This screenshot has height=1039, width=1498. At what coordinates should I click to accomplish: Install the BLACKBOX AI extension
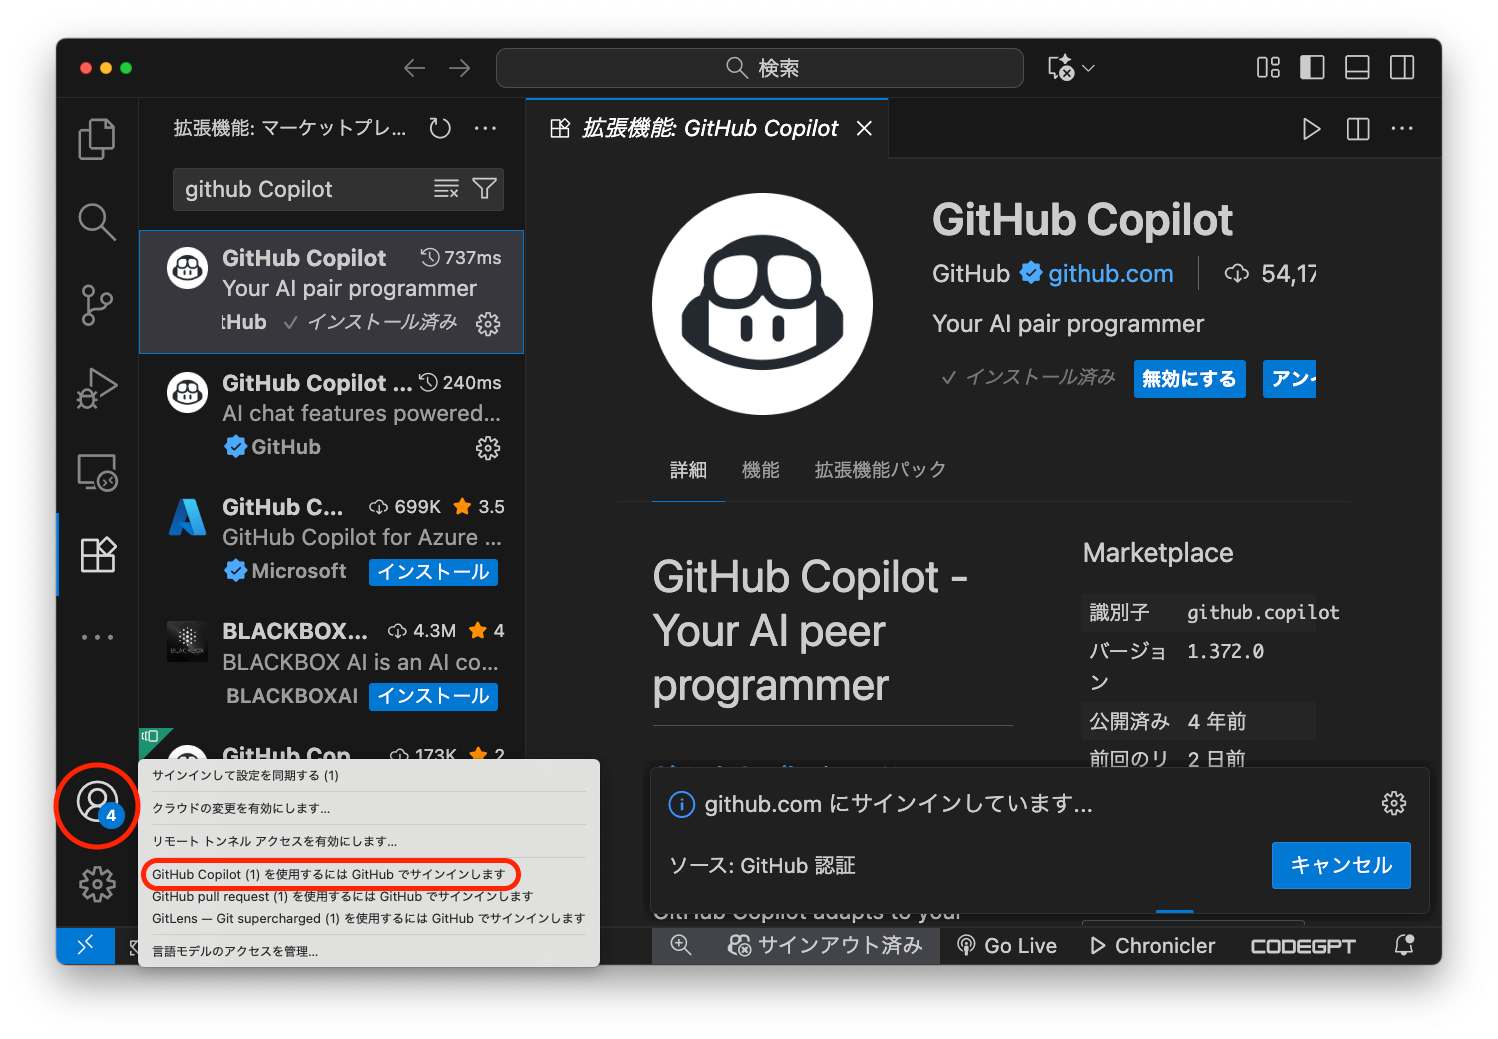tap(433, 696)
